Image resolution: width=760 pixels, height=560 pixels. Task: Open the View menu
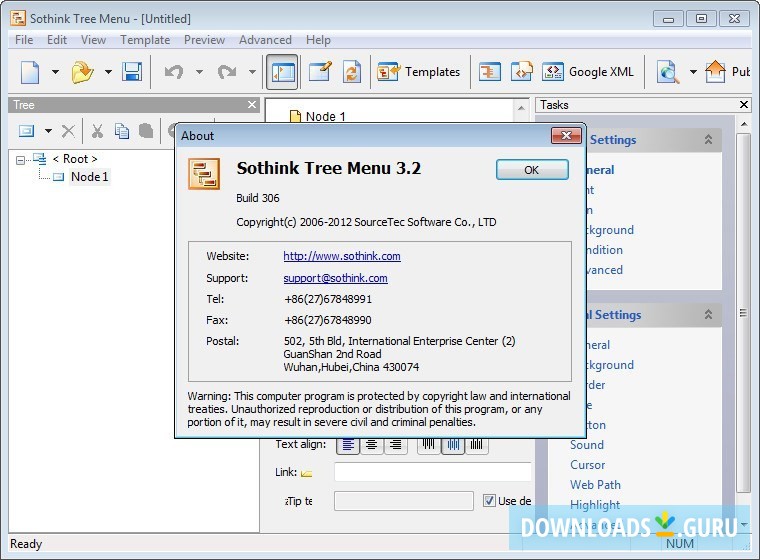click(93, 40)
